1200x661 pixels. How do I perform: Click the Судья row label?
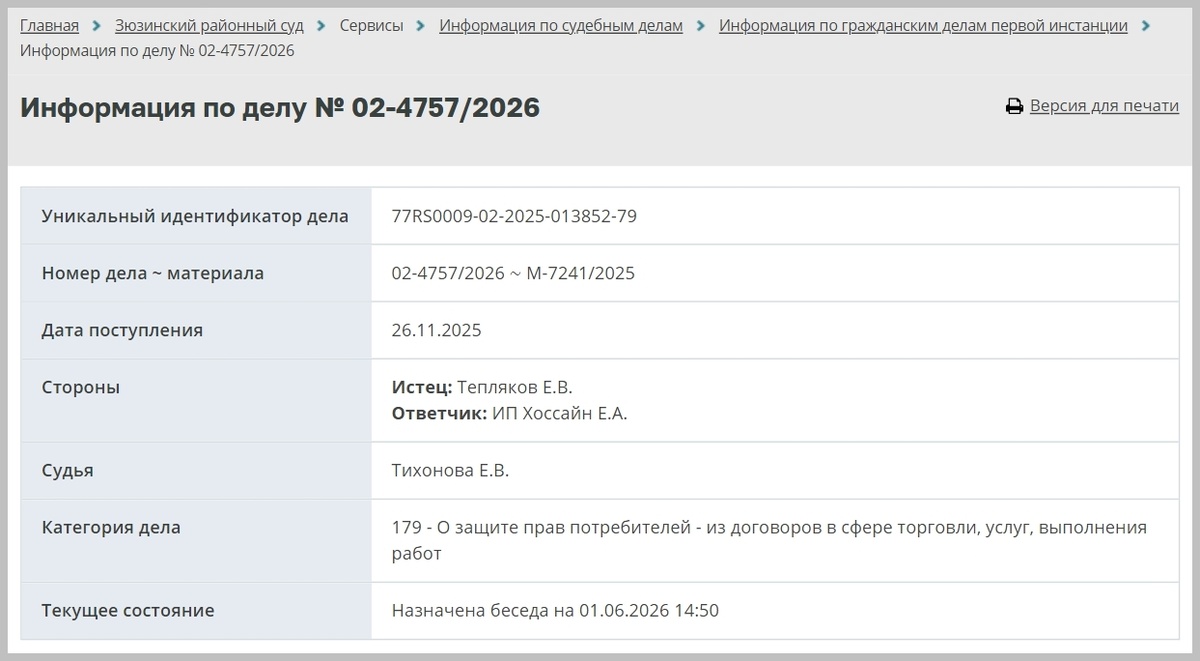coord(68,470)
